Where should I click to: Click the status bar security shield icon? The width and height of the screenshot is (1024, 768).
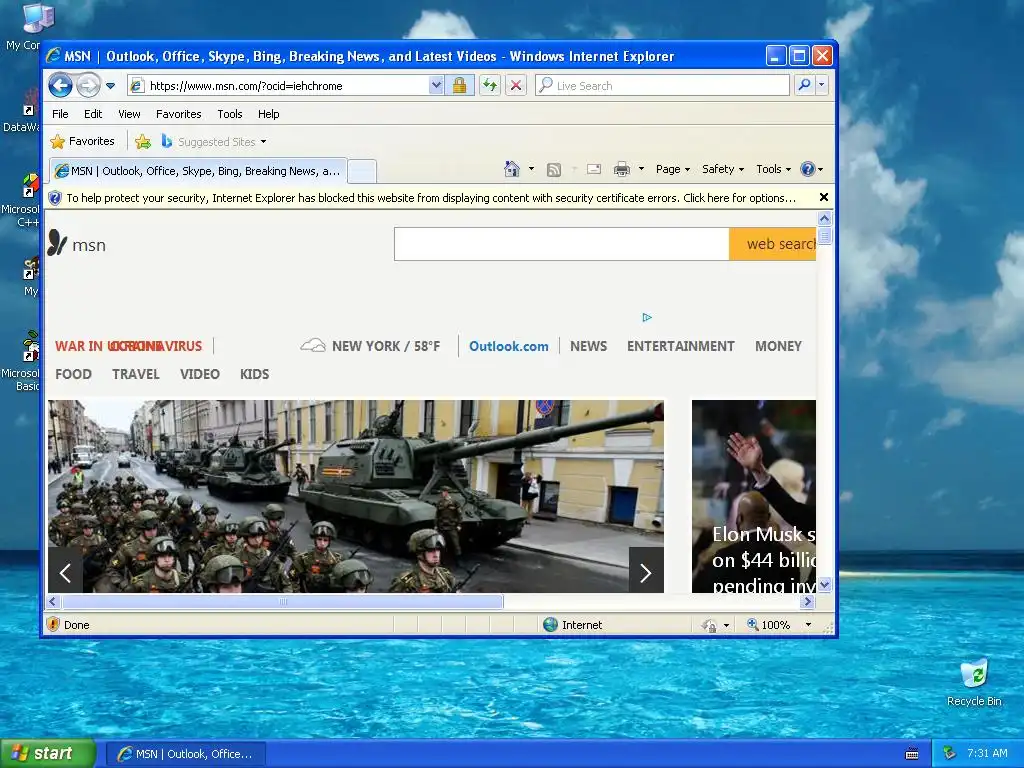pos(54,624)
